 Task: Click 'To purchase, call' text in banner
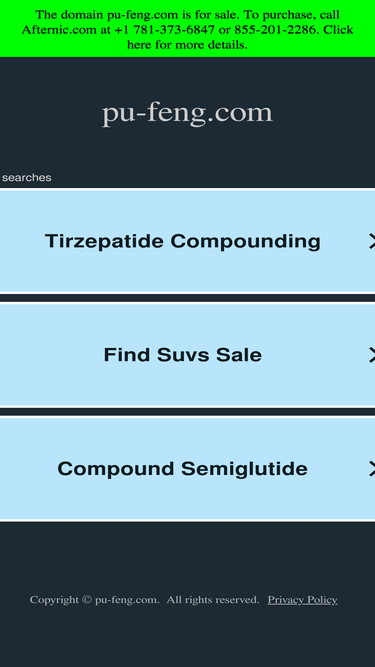click(x=292, y=15)
